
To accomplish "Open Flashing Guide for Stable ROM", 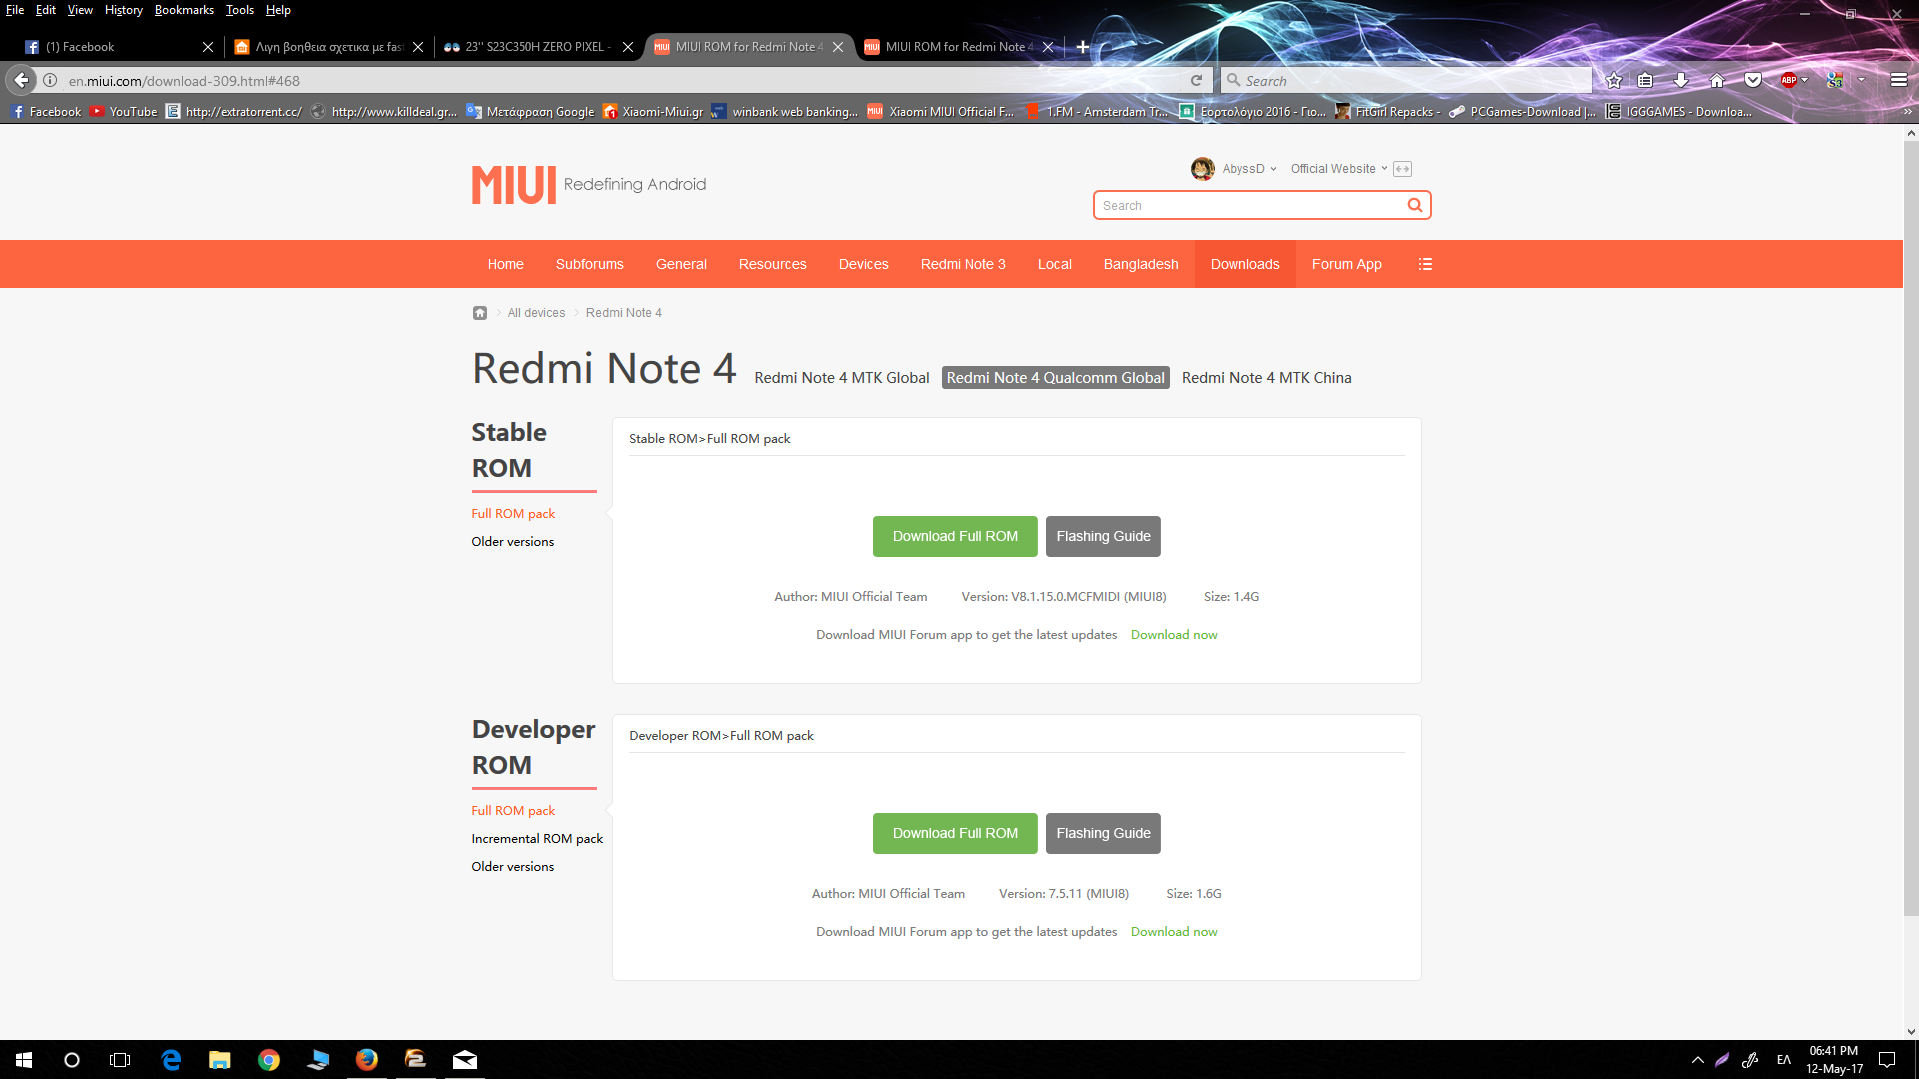I will [x=1103, y=537].
